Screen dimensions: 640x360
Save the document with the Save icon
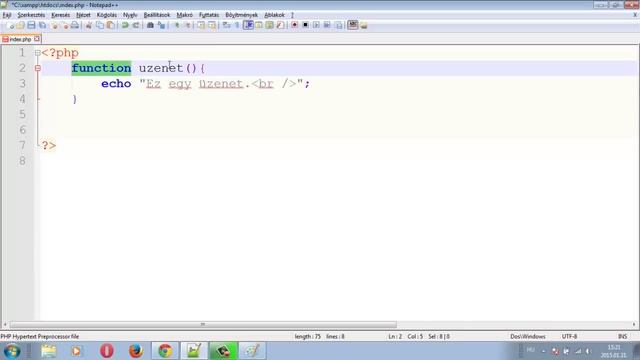pyautogui.click(x=31, y=25)
